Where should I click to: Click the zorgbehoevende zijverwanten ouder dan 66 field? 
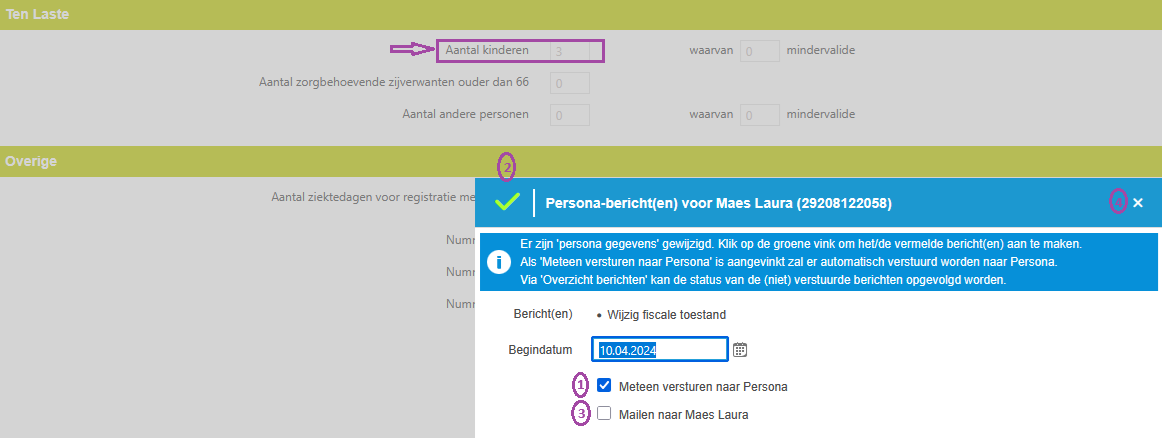click(570, 82)
